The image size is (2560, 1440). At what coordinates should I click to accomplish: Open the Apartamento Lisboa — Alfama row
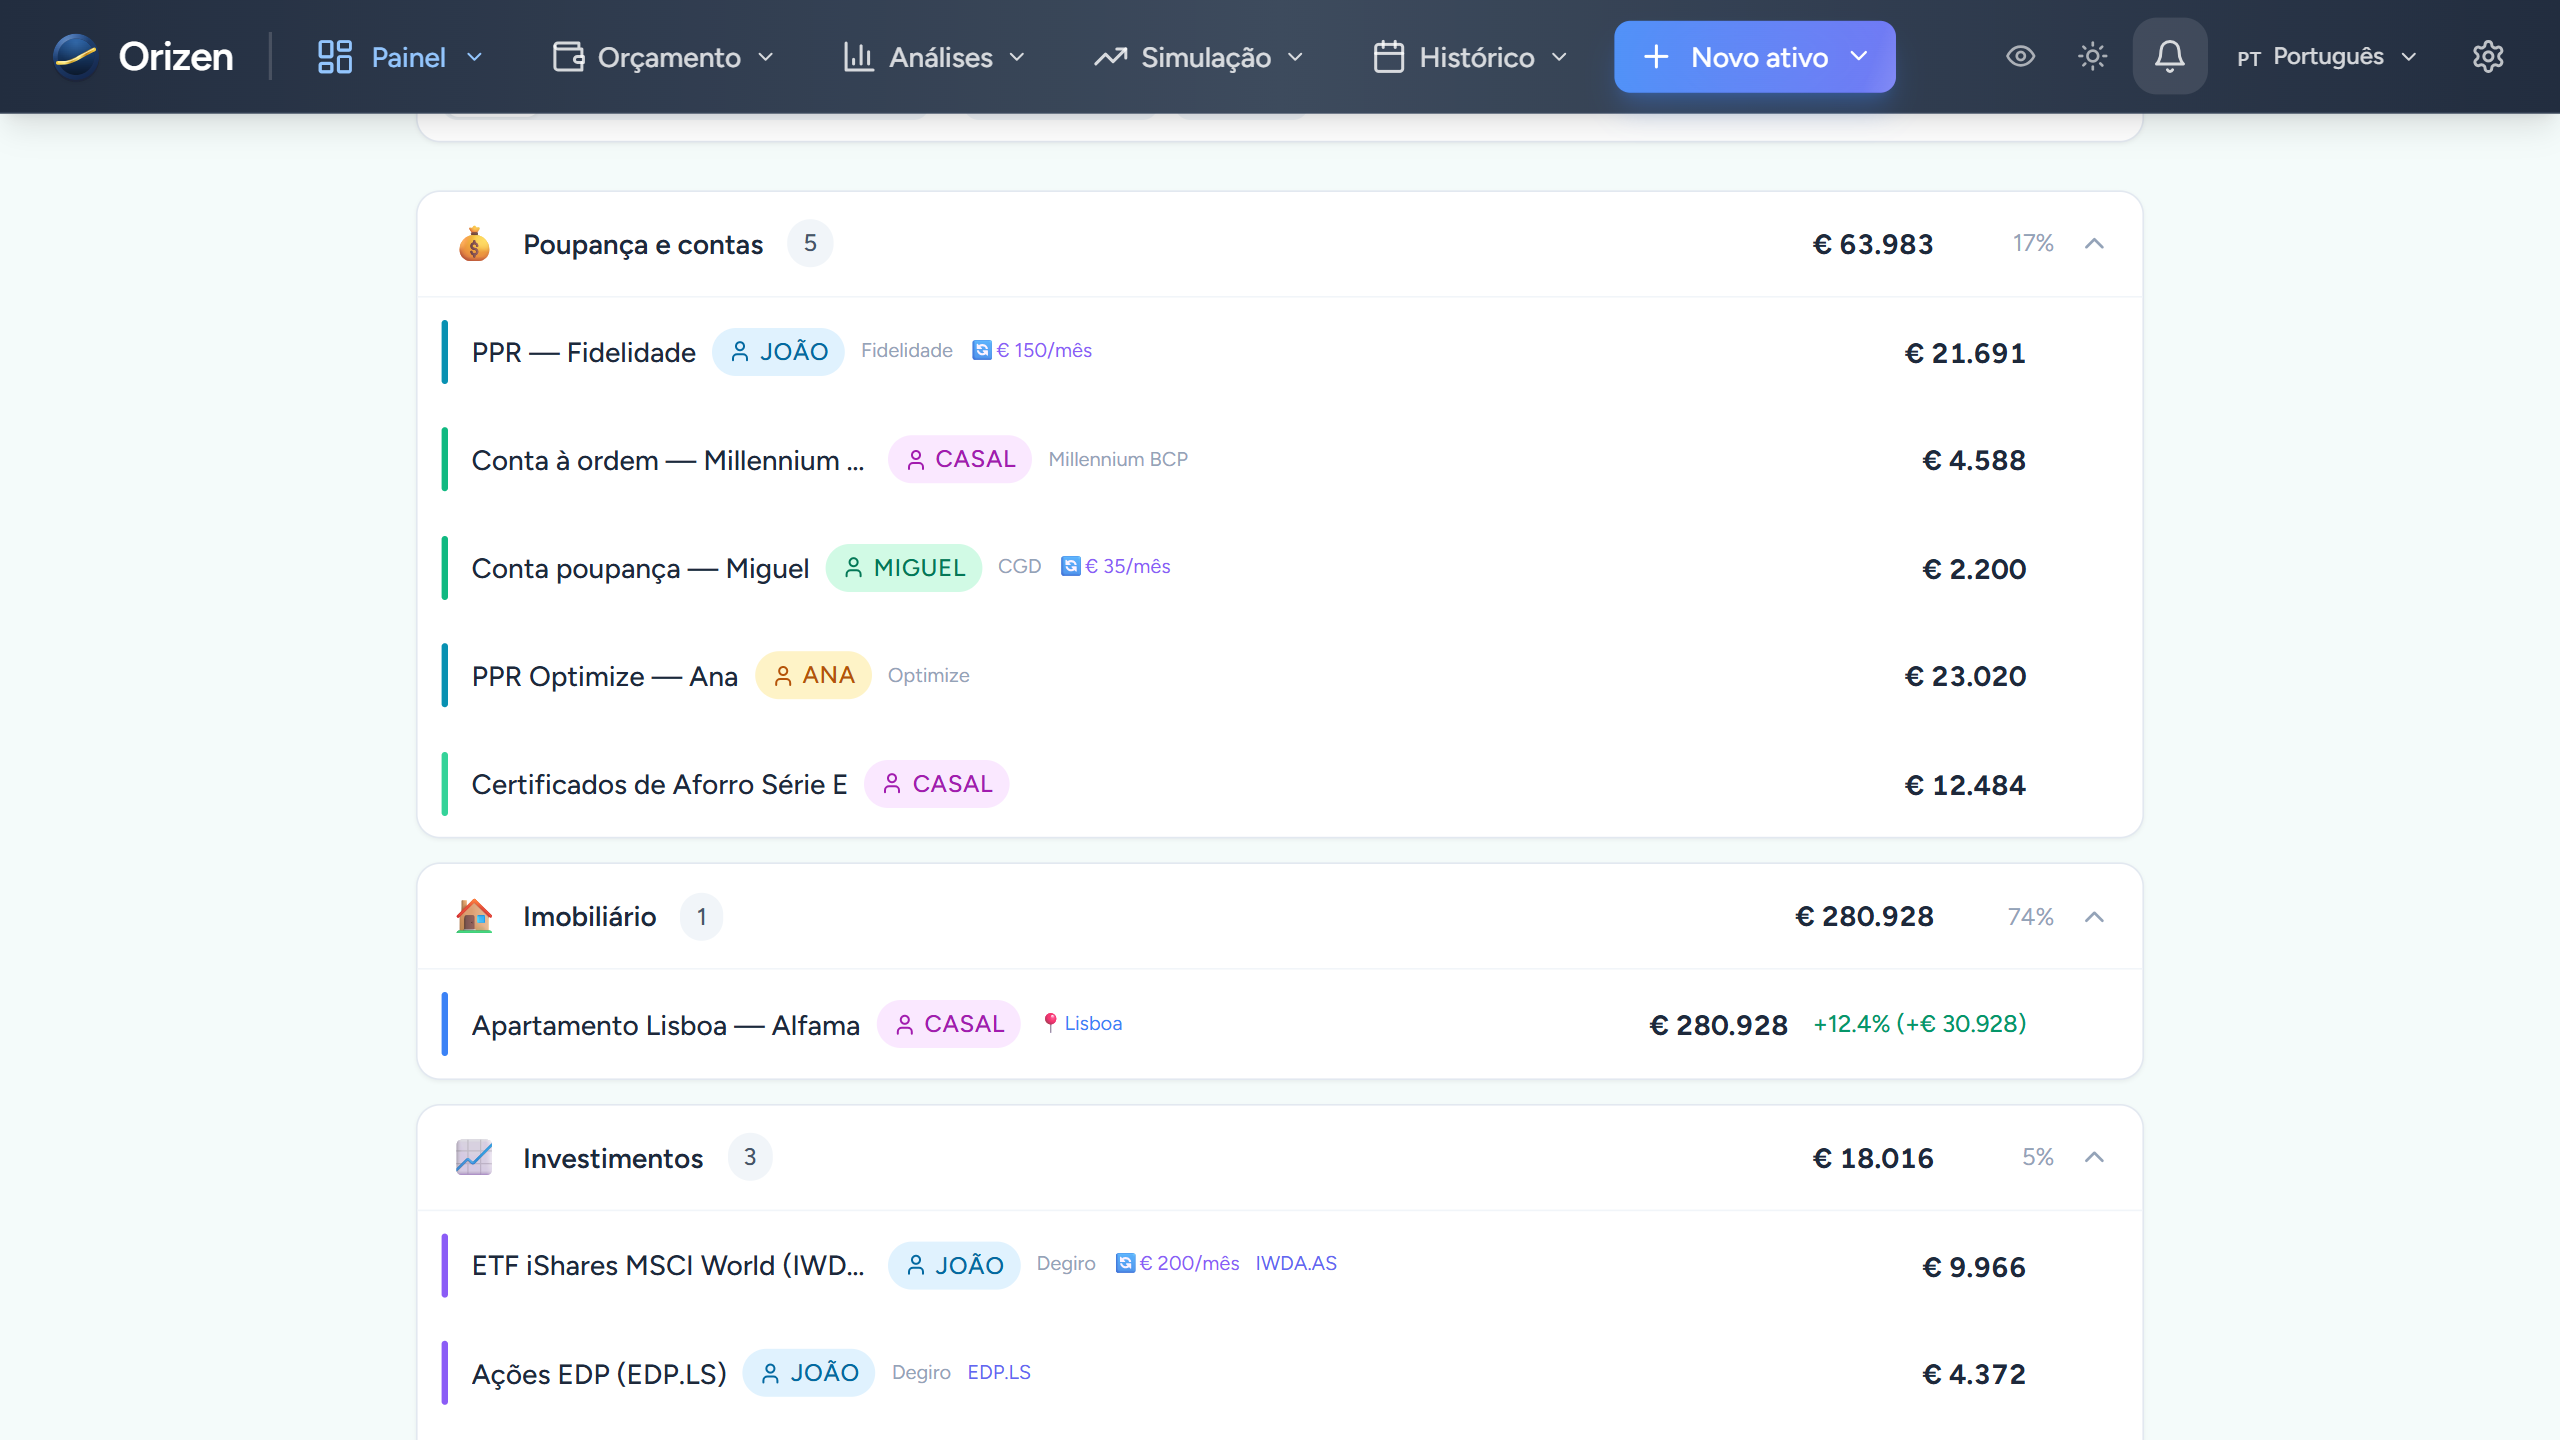tap(666, 1025)
